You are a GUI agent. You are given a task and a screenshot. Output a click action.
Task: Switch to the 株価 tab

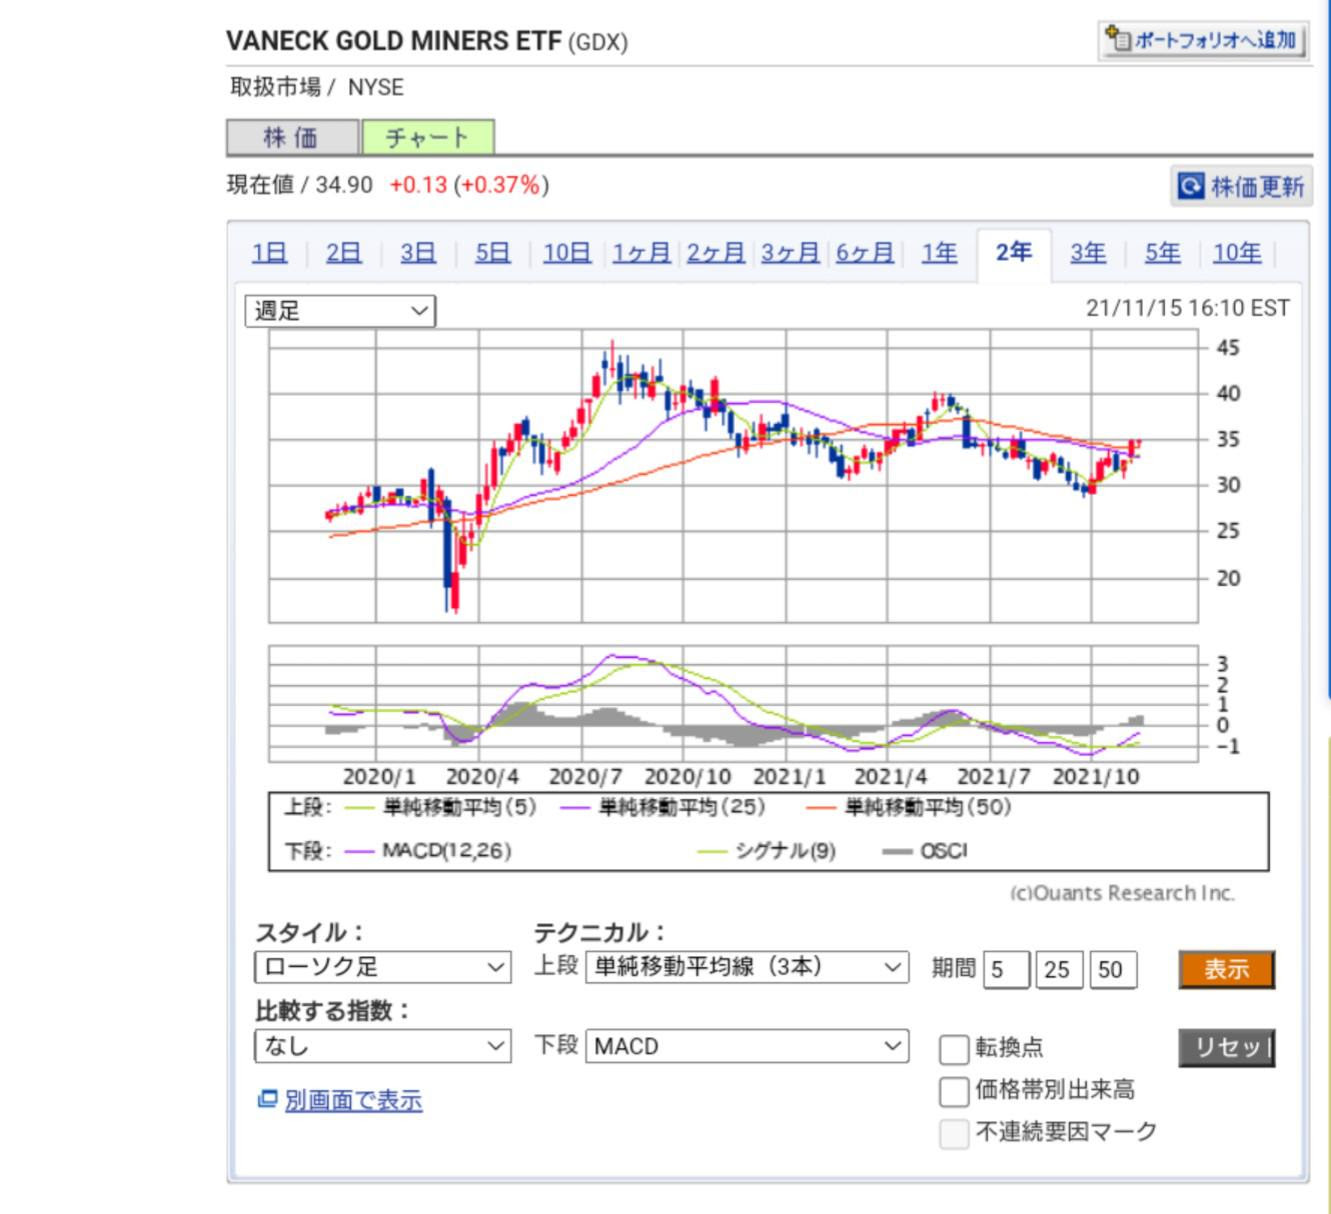pos(292,137)
